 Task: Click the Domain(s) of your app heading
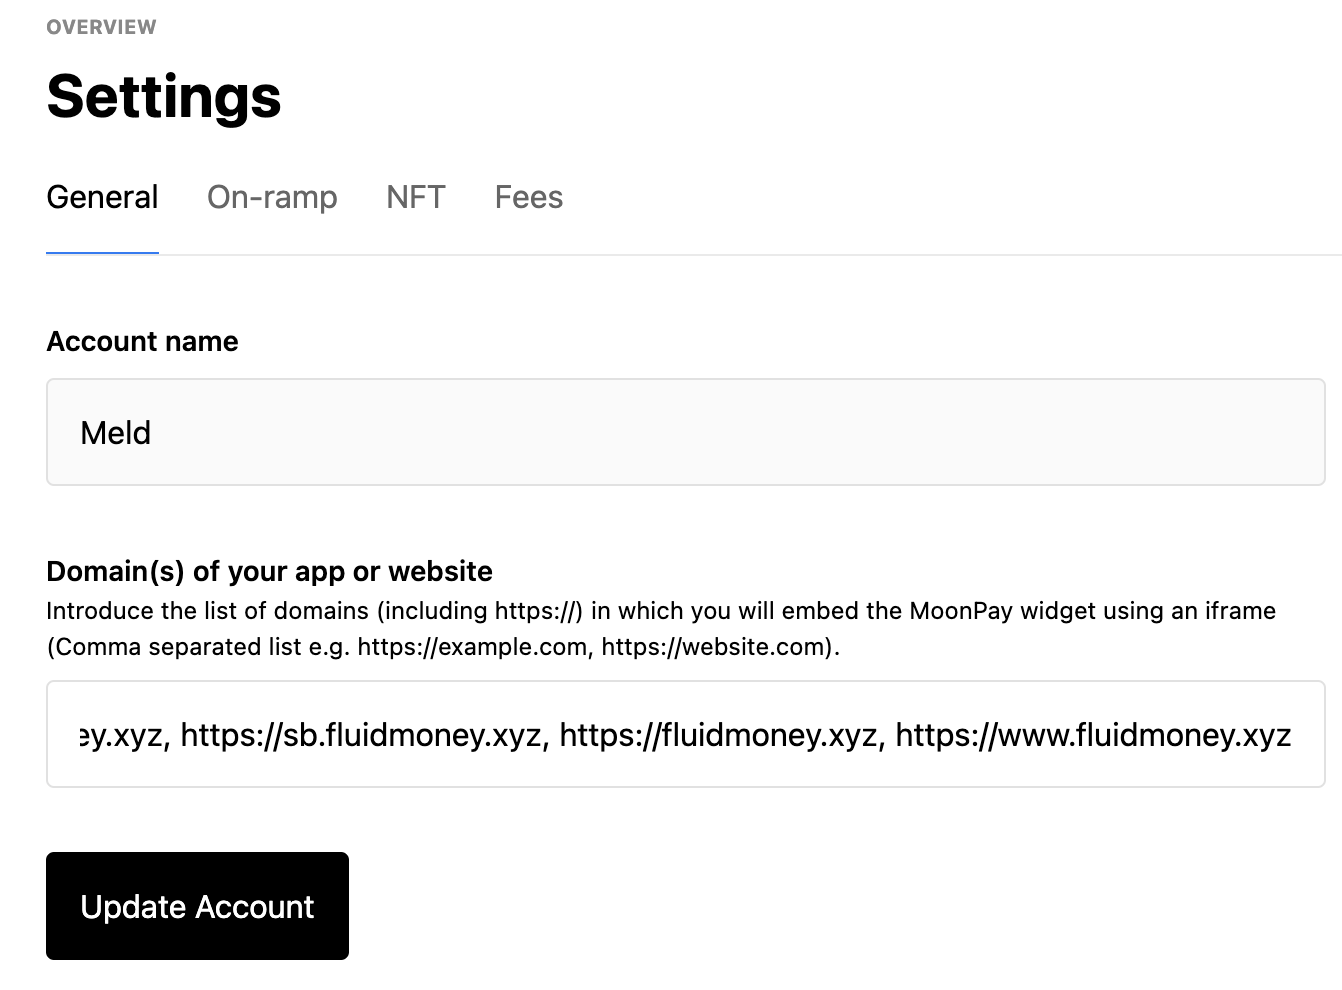[x=269, y=571]
